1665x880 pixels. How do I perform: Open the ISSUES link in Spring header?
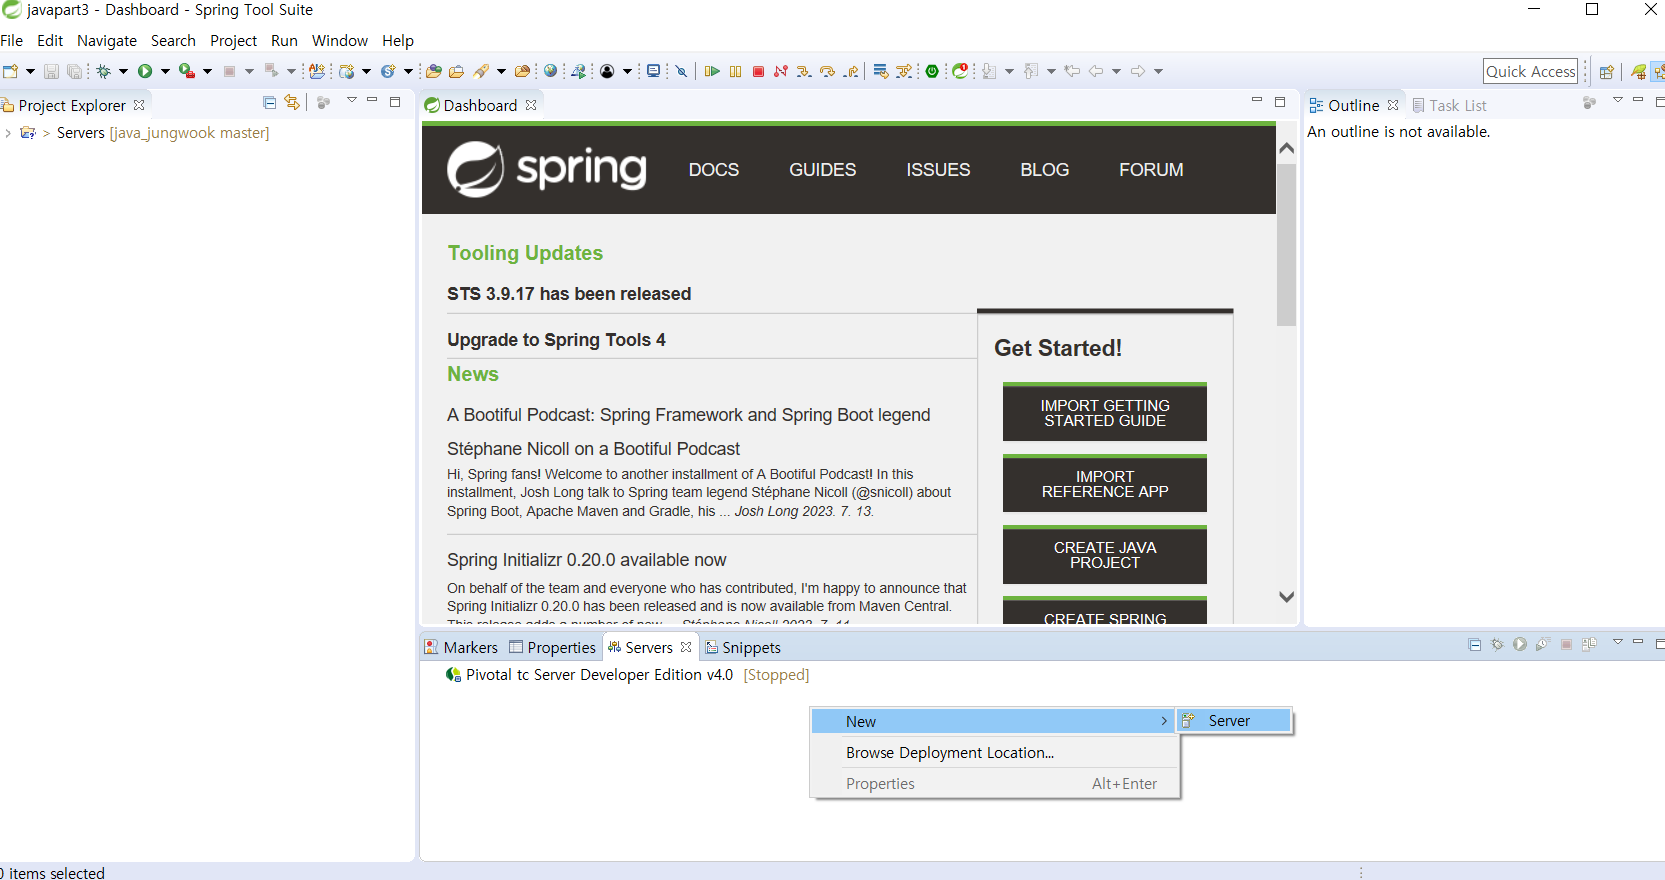click(938, 170)
